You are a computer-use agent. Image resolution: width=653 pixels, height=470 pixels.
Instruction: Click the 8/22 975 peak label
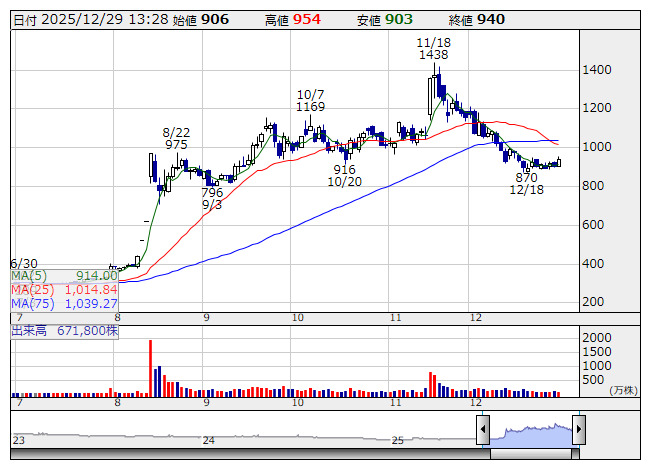coord(176,139)
